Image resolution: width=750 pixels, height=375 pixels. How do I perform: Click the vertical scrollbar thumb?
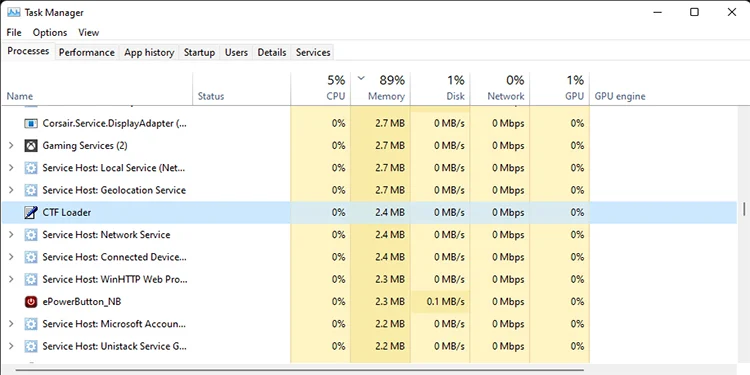pyautogui.click(x=744, y=209)
